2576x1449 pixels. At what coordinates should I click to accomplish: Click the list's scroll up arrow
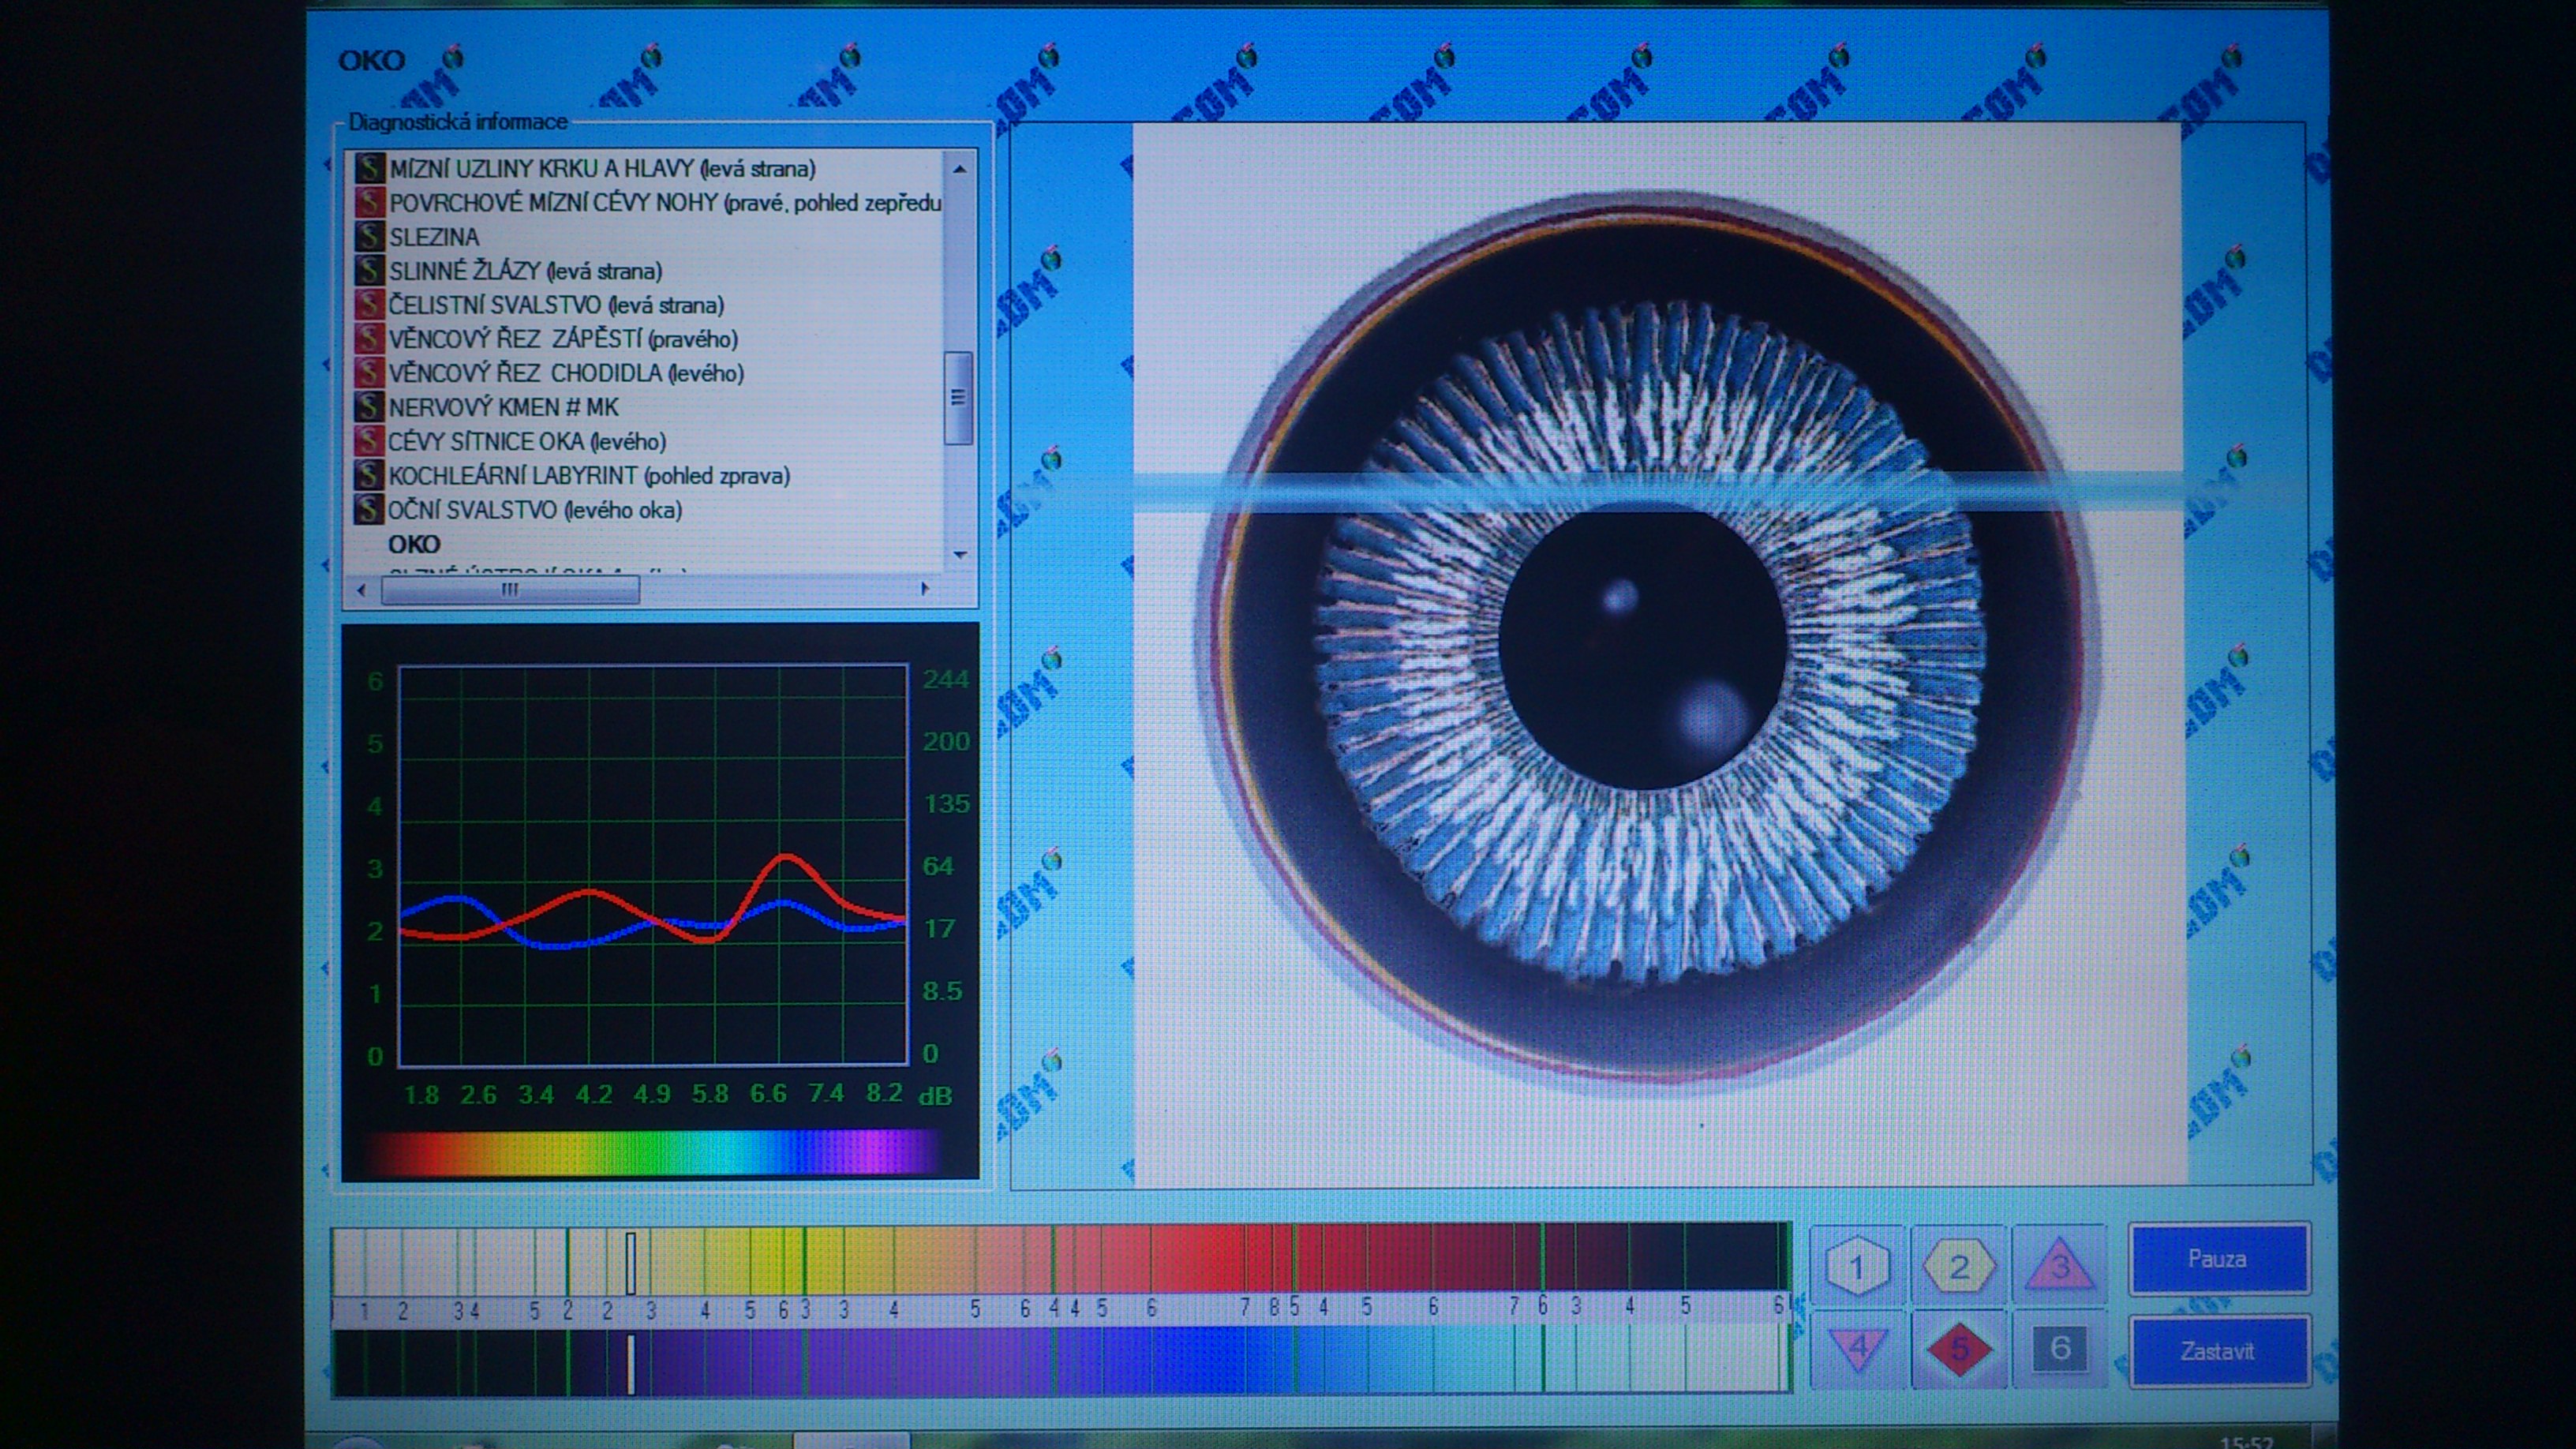coord(959,168)
